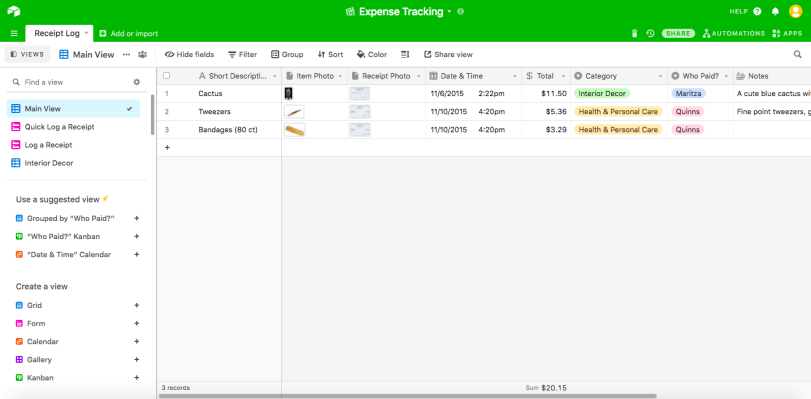The height and width of the screenshot is (399, 811).
Task: Open the Who Paid? column dropdown
Action: pyautogui.click(x=726, y=76)
